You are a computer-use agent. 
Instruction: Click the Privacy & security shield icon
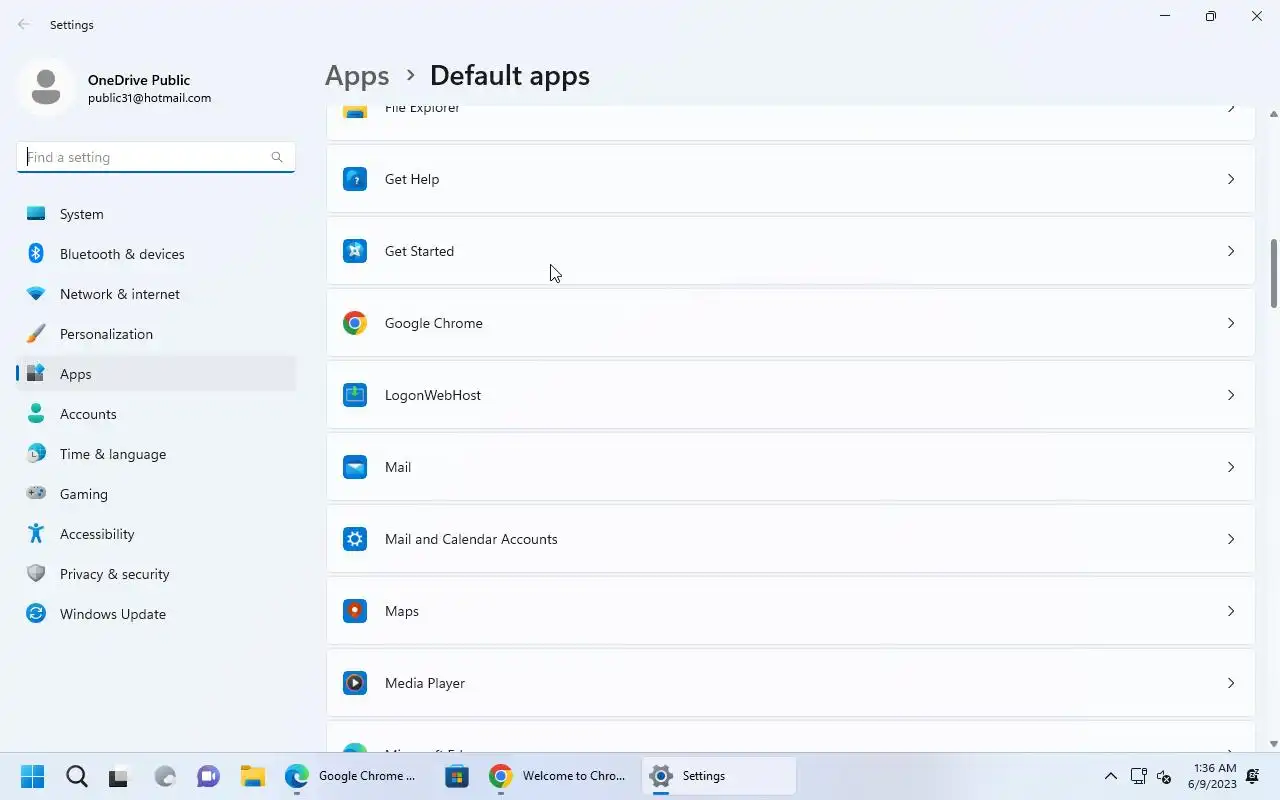point(36,574)
